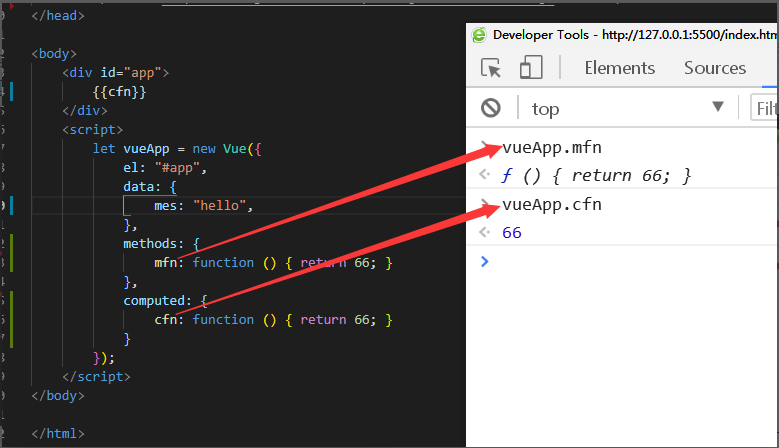Open the top context dropdown
This screenshot has height=448, width=779.
(x=627, y=108)
